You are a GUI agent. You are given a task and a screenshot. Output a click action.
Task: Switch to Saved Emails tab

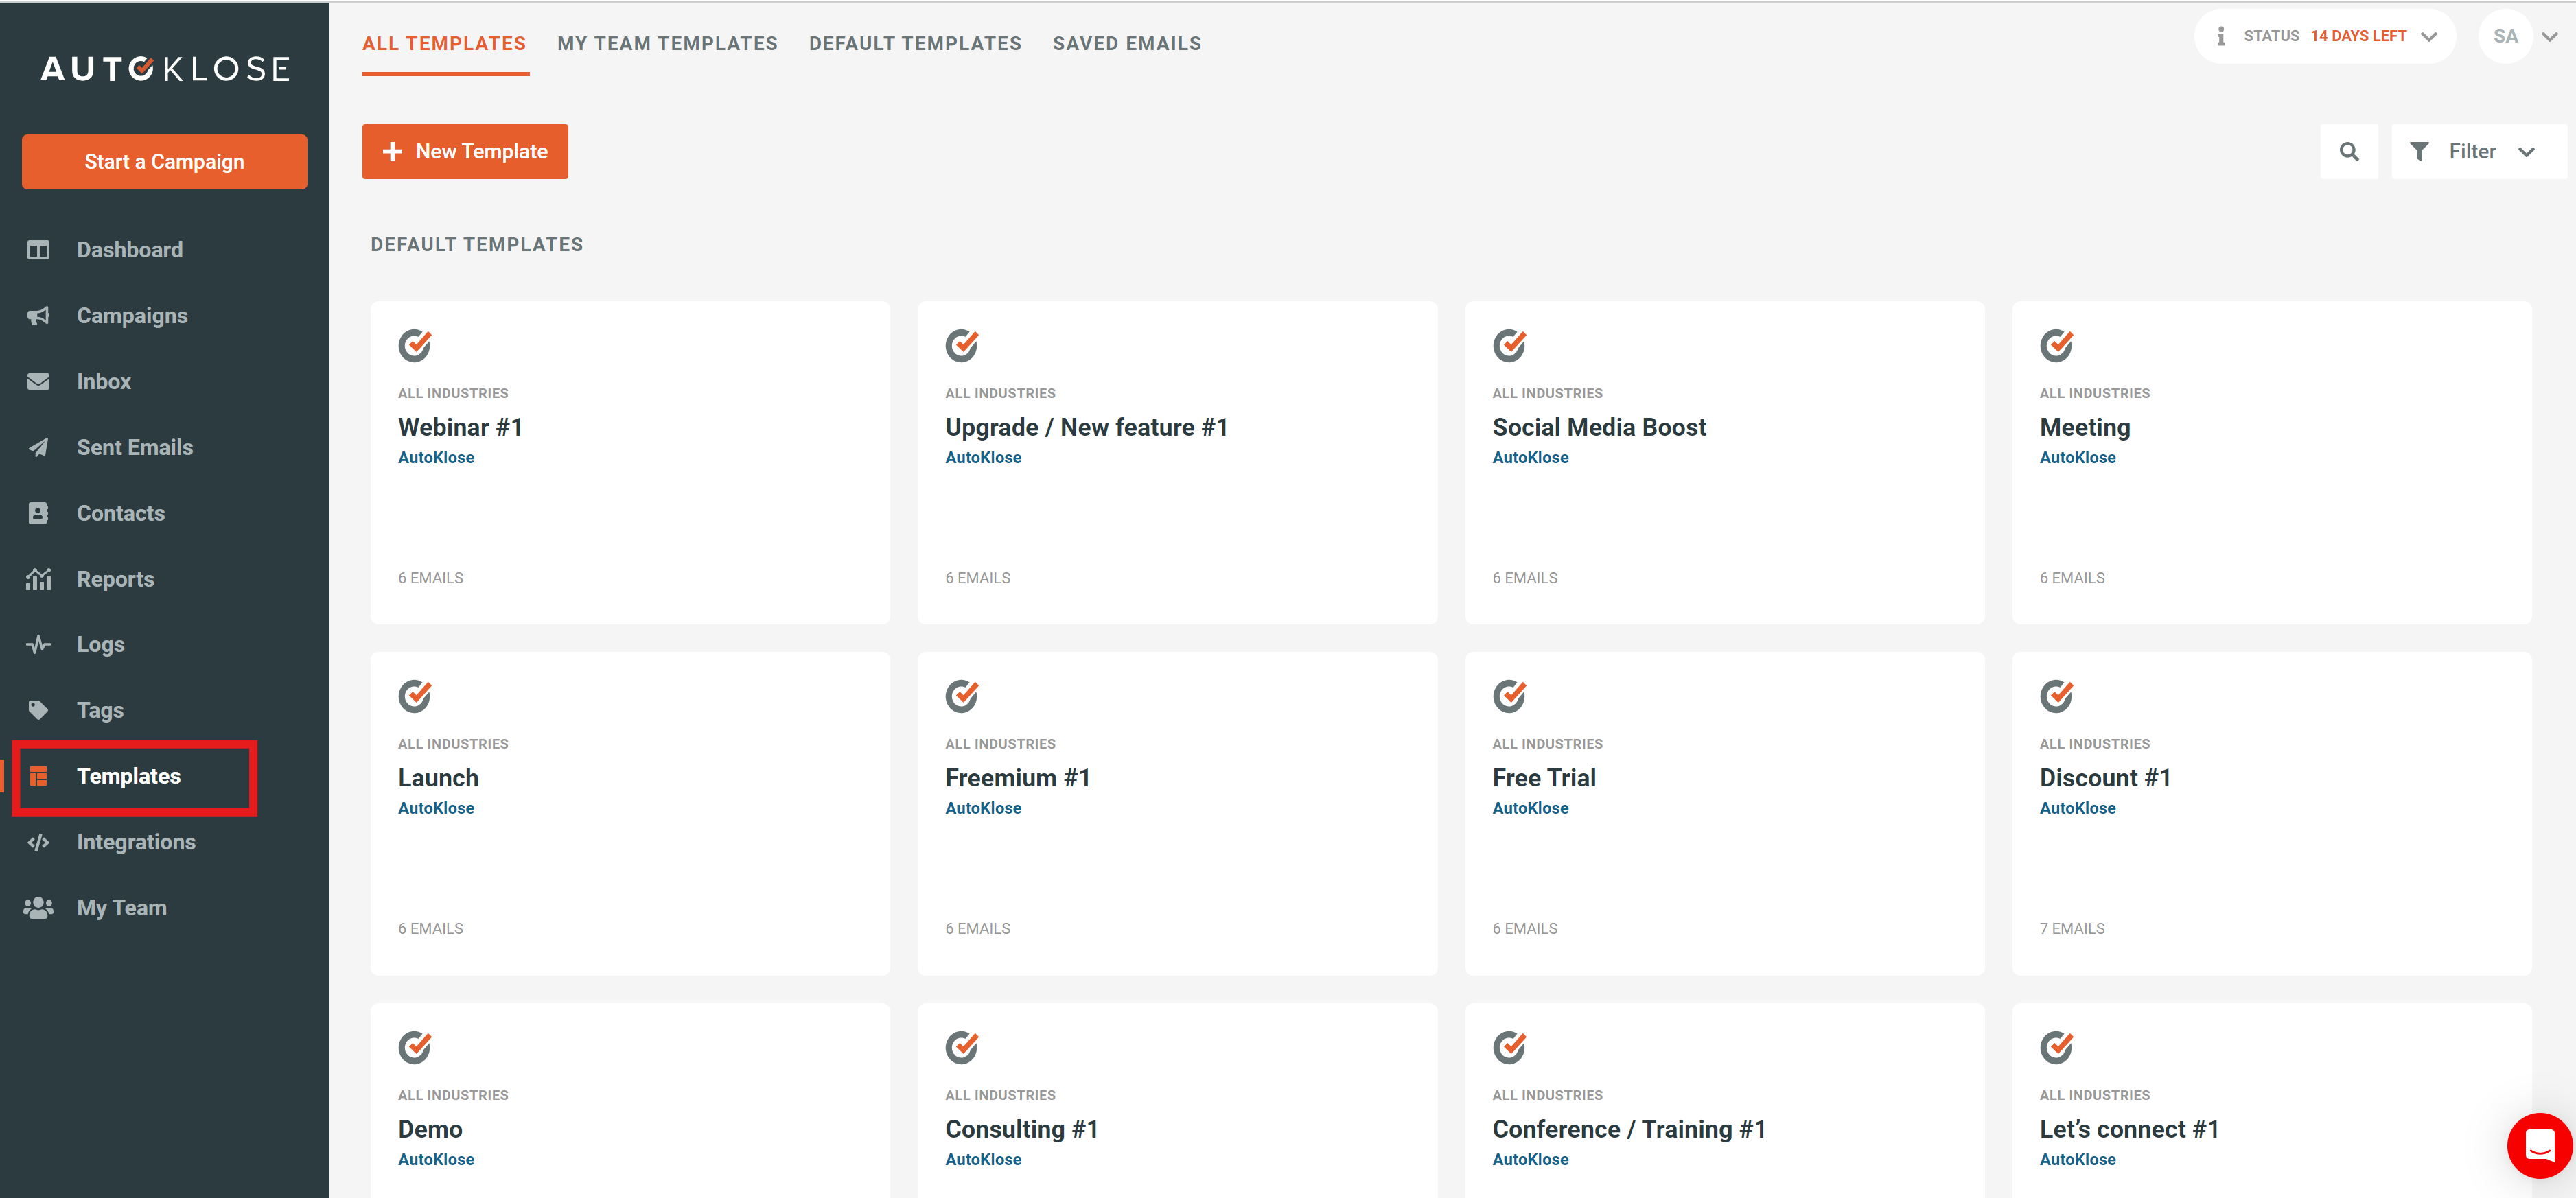1126,43
